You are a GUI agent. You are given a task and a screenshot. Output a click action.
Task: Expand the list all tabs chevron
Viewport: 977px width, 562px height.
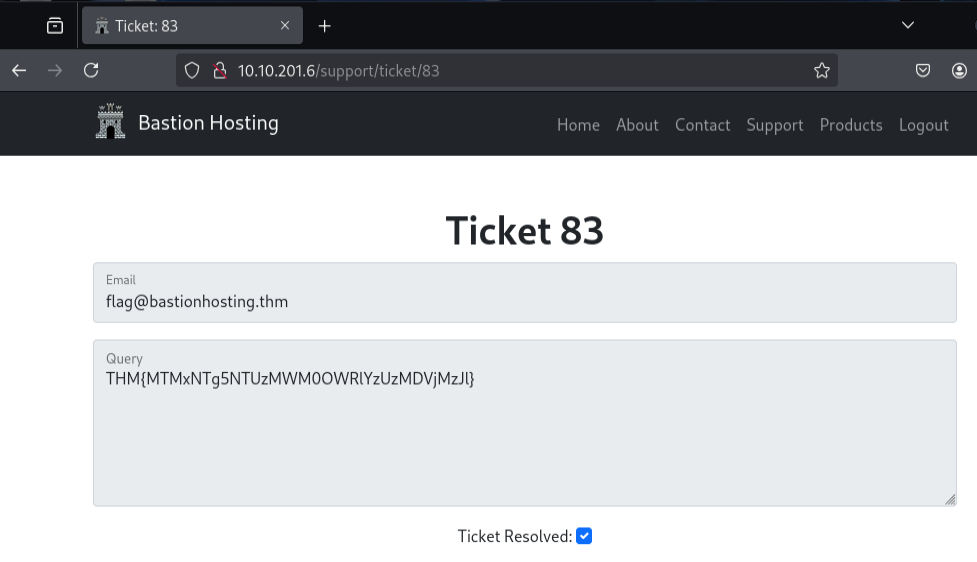(908, 26)
